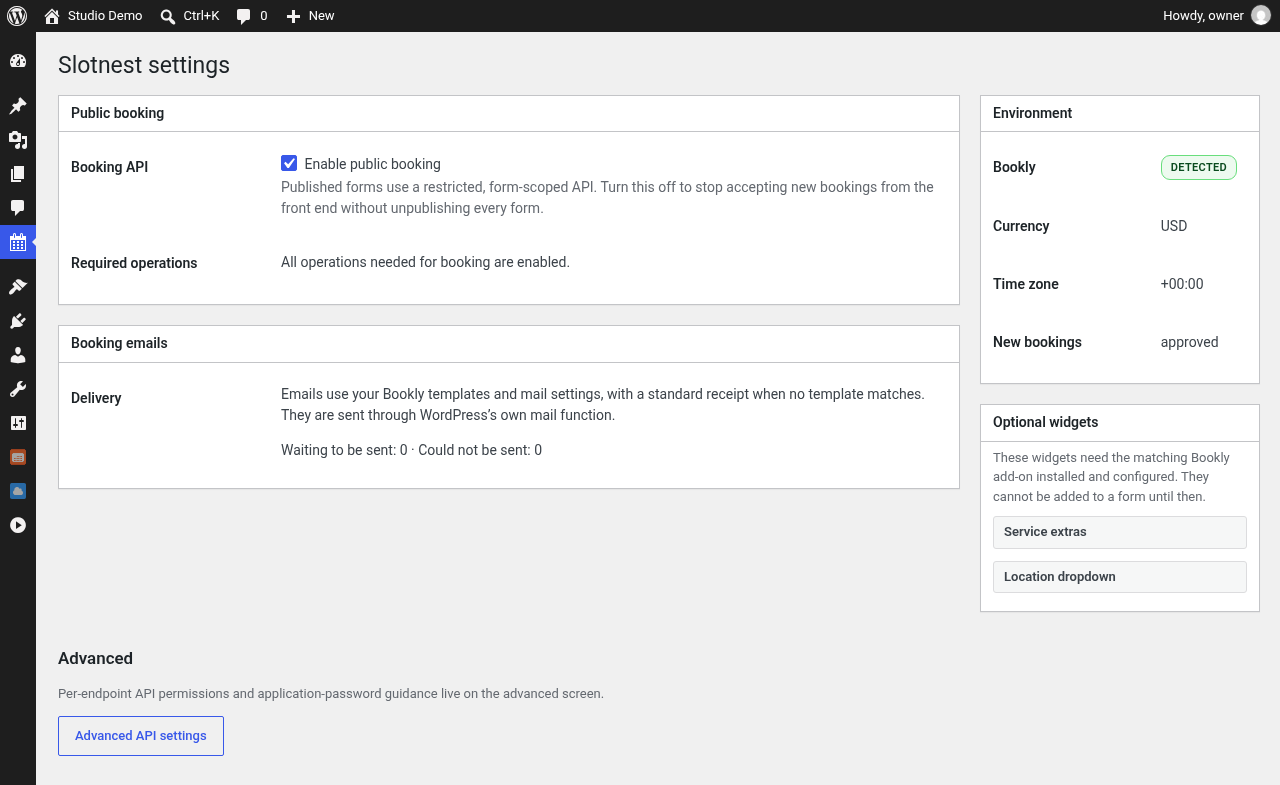The image size is (1280, 785).
Task: Open Appearance via the paintbrush icon
Action: tap(18, 287)
